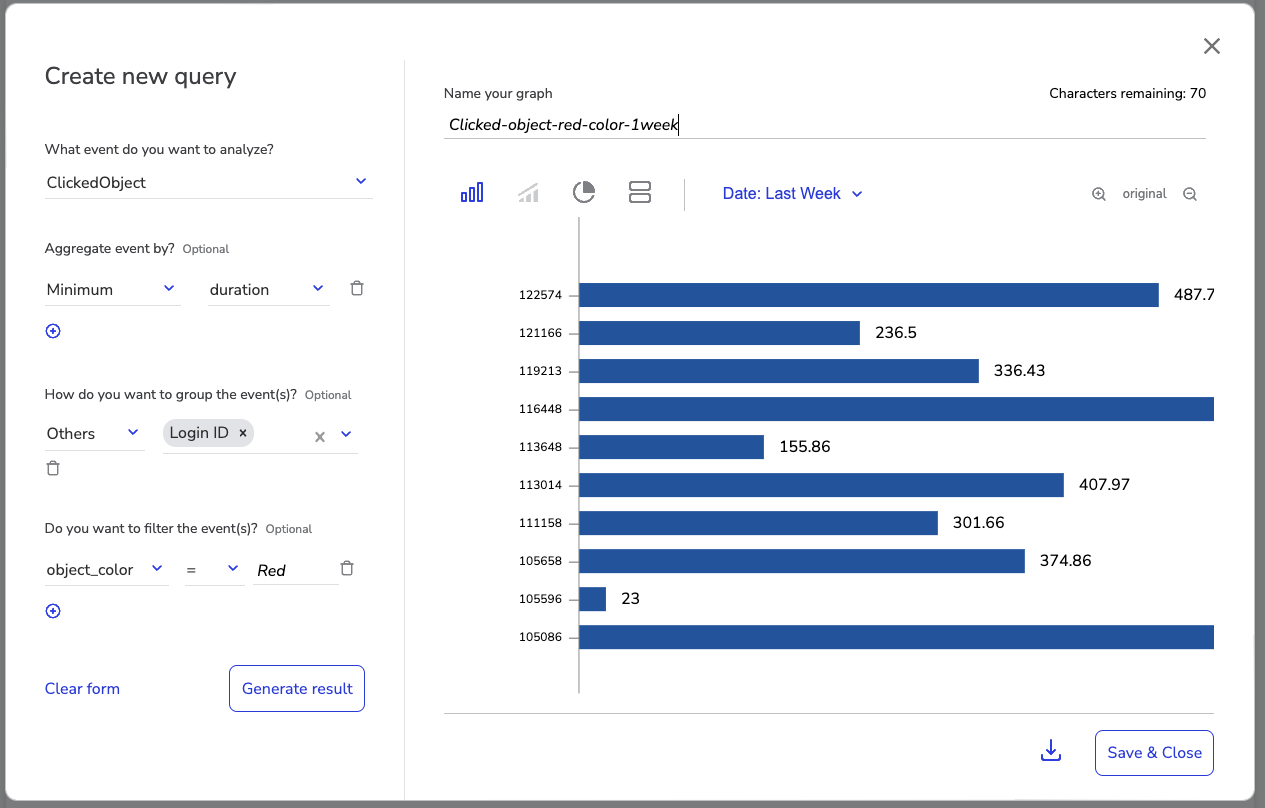
Task: Expand the Login ID group options dropdown
Action: [346, 434]
